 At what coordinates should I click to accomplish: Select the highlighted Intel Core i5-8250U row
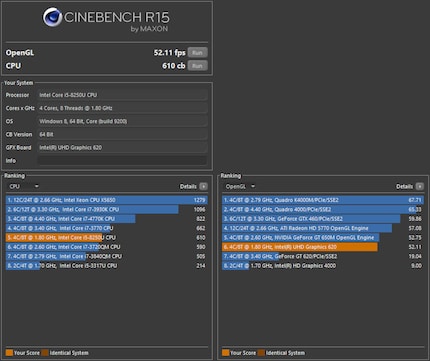point(107,238)
